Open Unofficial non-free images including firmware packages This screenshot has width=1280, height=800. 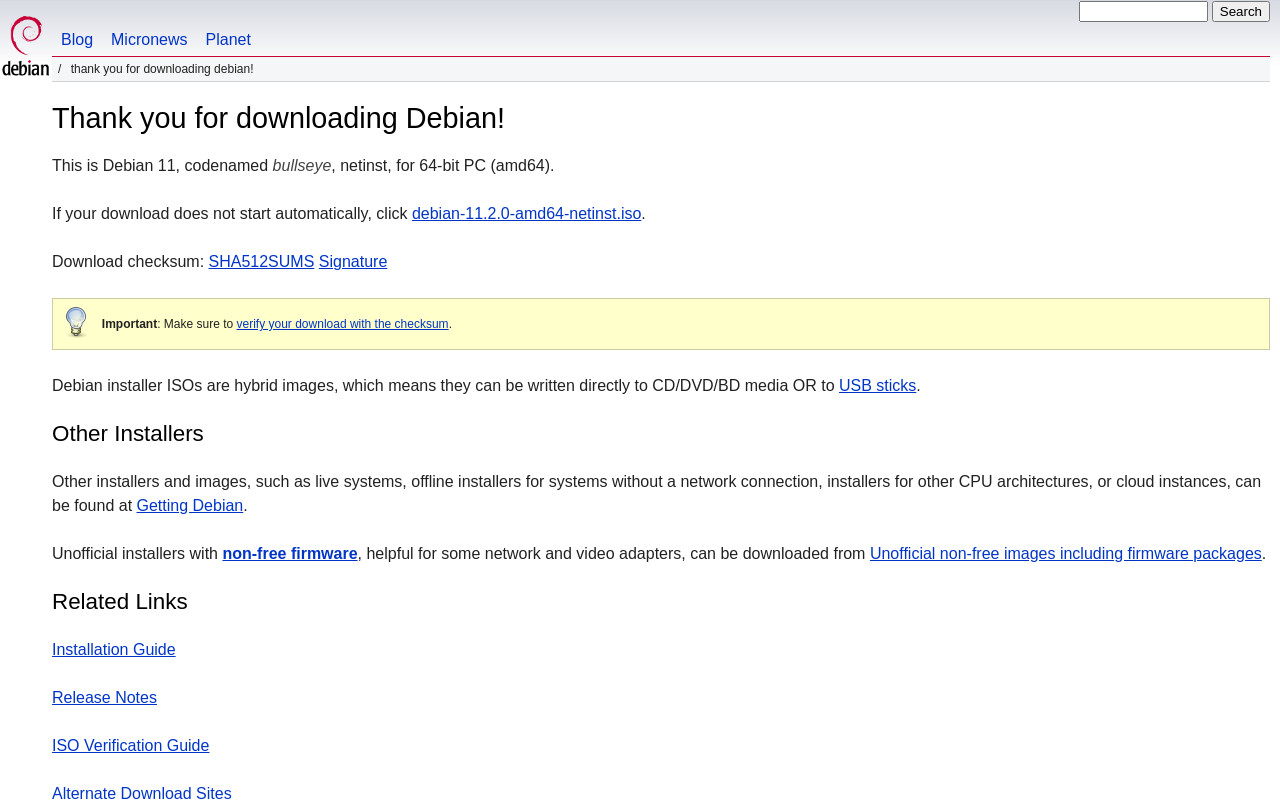(x=1066, y=554)
